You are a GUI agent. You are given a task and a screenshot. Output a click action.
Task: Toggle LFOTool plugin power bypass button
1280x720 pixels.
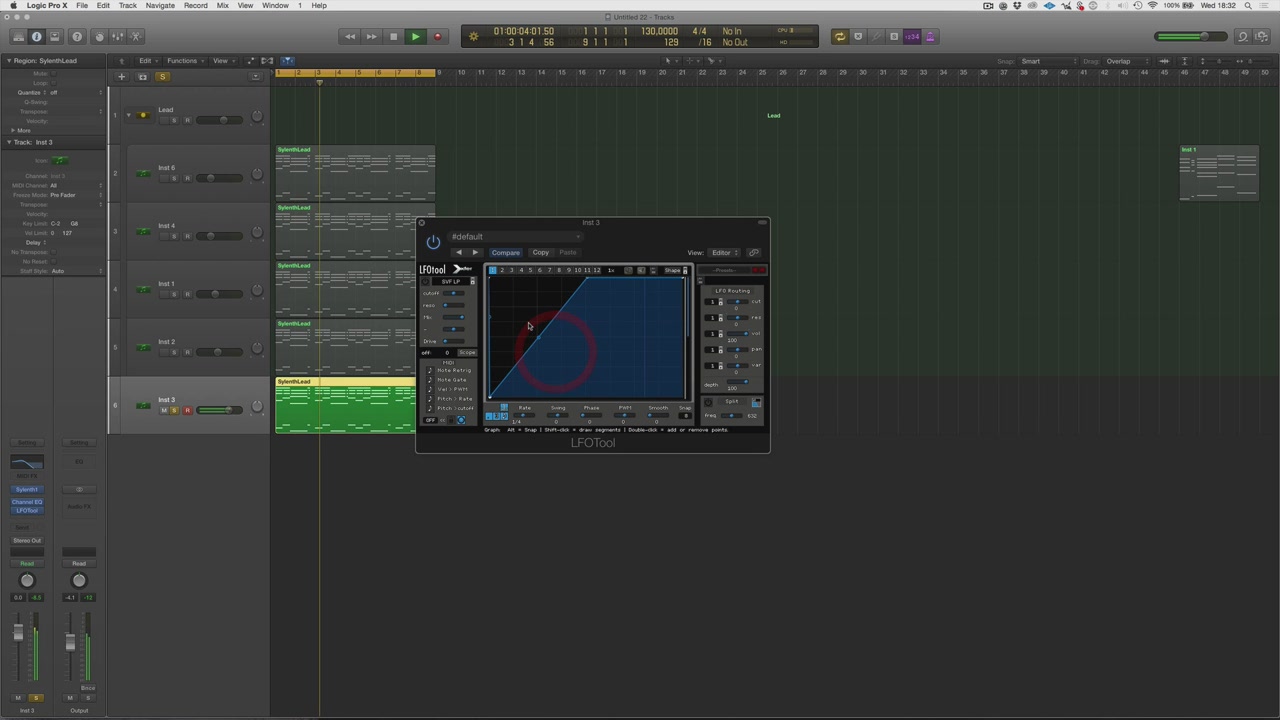(x=433, y=242)
